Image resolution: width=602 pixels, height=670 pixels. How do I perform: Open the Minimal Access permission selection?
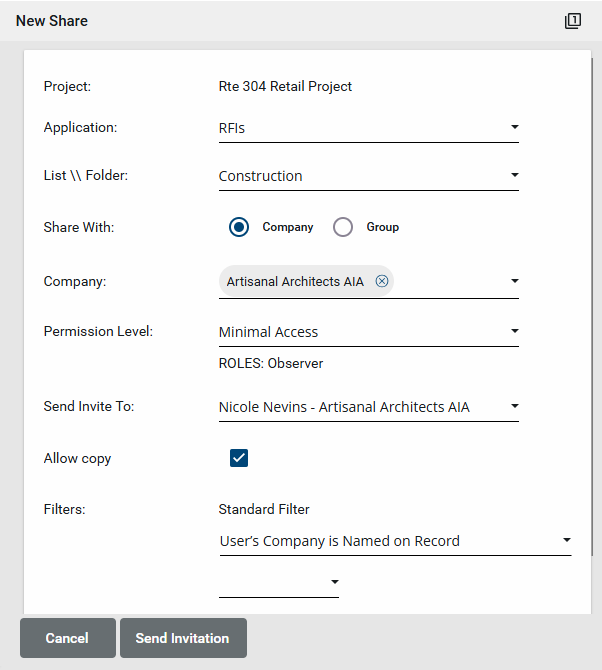[x=360, y=332]
